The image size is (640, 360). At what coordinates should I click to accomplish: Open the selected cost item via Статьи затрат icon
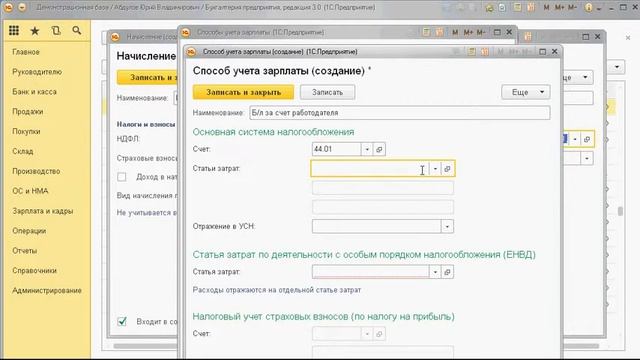447,169
